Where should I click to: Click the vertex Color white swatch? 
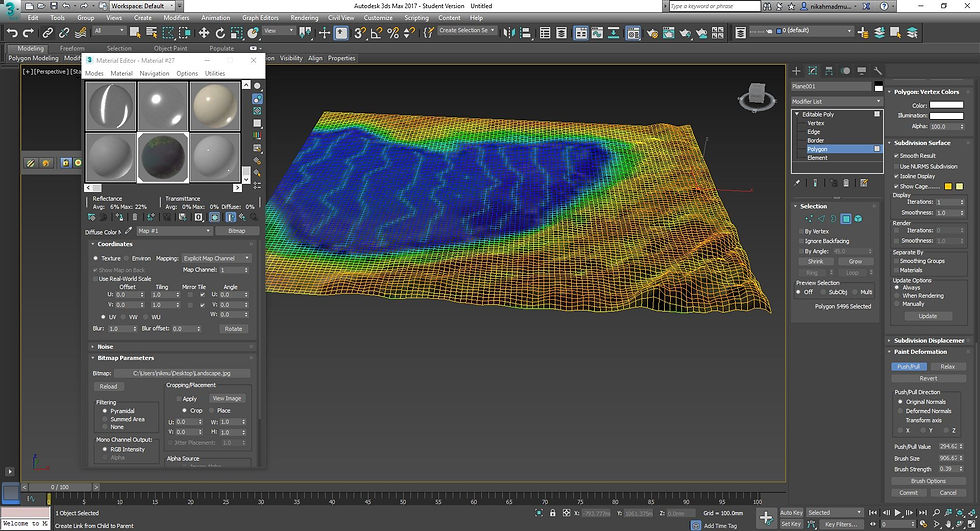946,105
